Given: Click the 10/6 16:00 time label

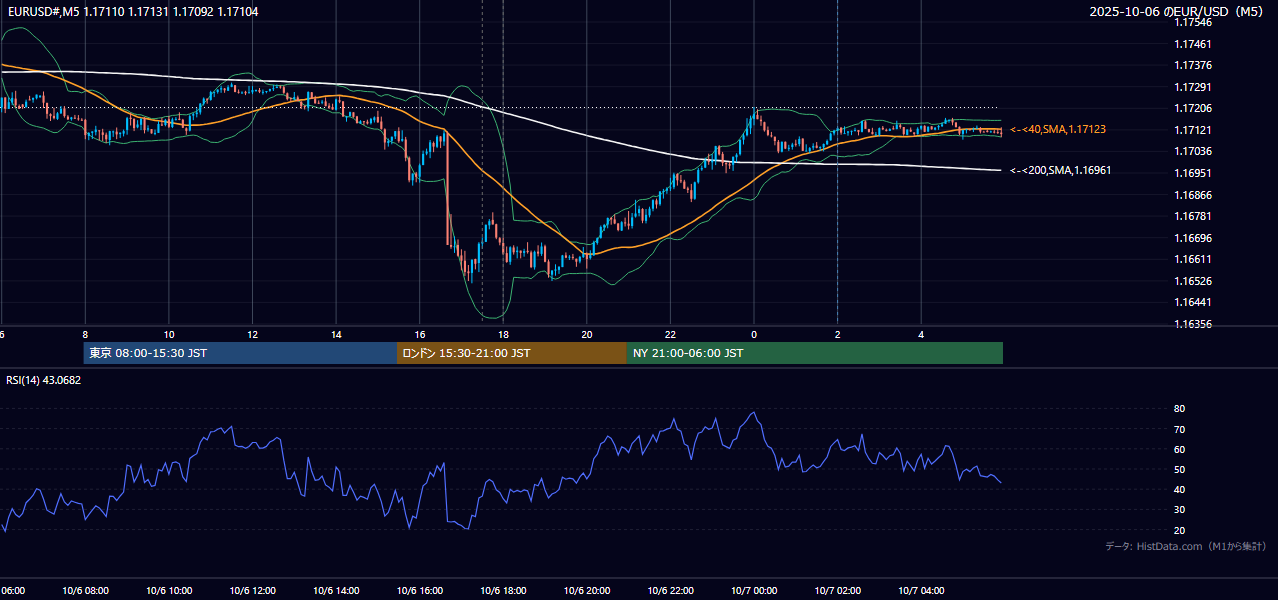Looking at the screenshot, I should 420,591.
